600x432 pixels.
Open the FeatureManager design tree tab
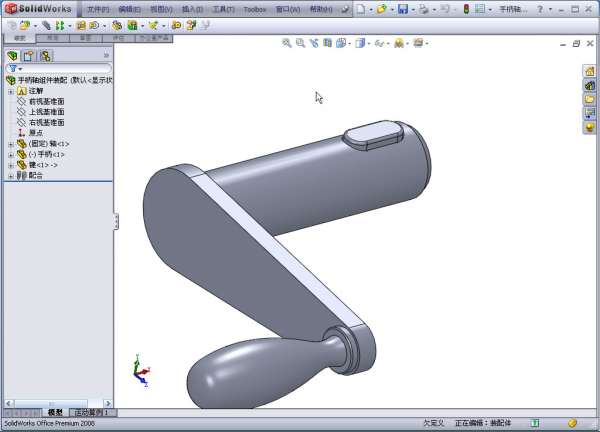(12, 56)
